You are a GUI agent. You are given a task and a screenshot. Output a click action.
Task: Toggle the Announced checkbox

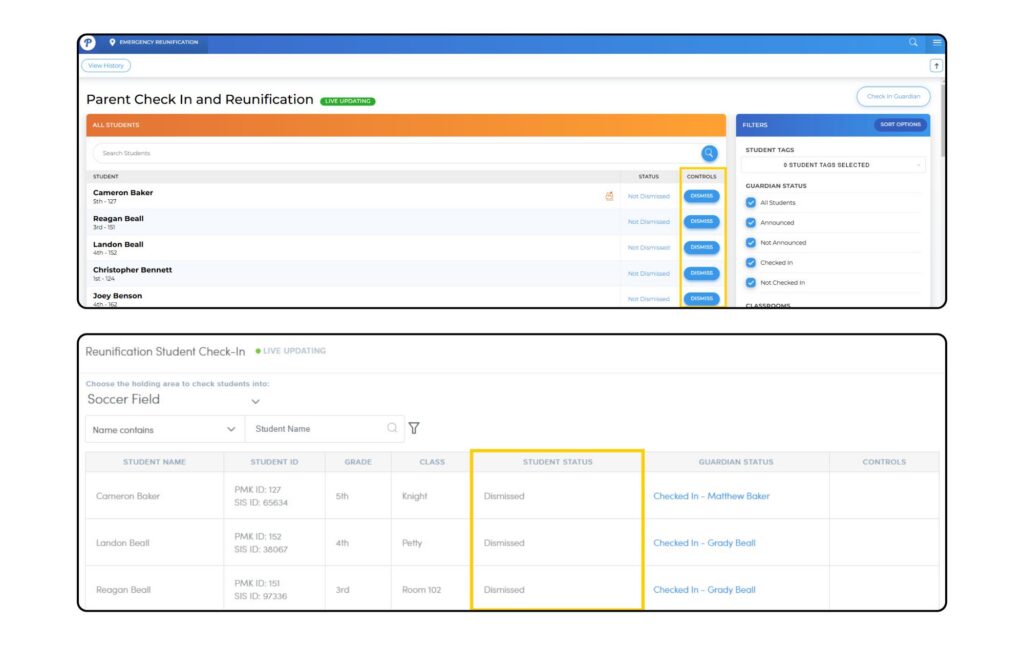(x=751, y=223)
